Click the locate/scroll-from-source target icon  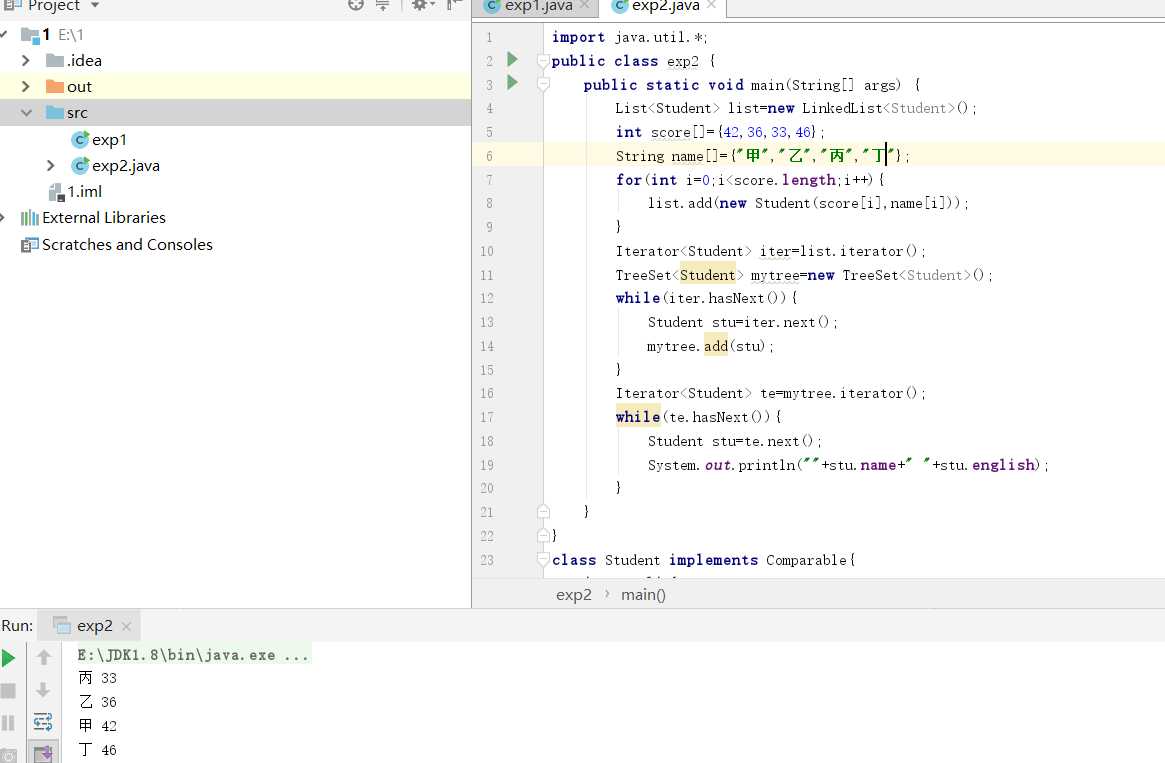tap(356, 5)
